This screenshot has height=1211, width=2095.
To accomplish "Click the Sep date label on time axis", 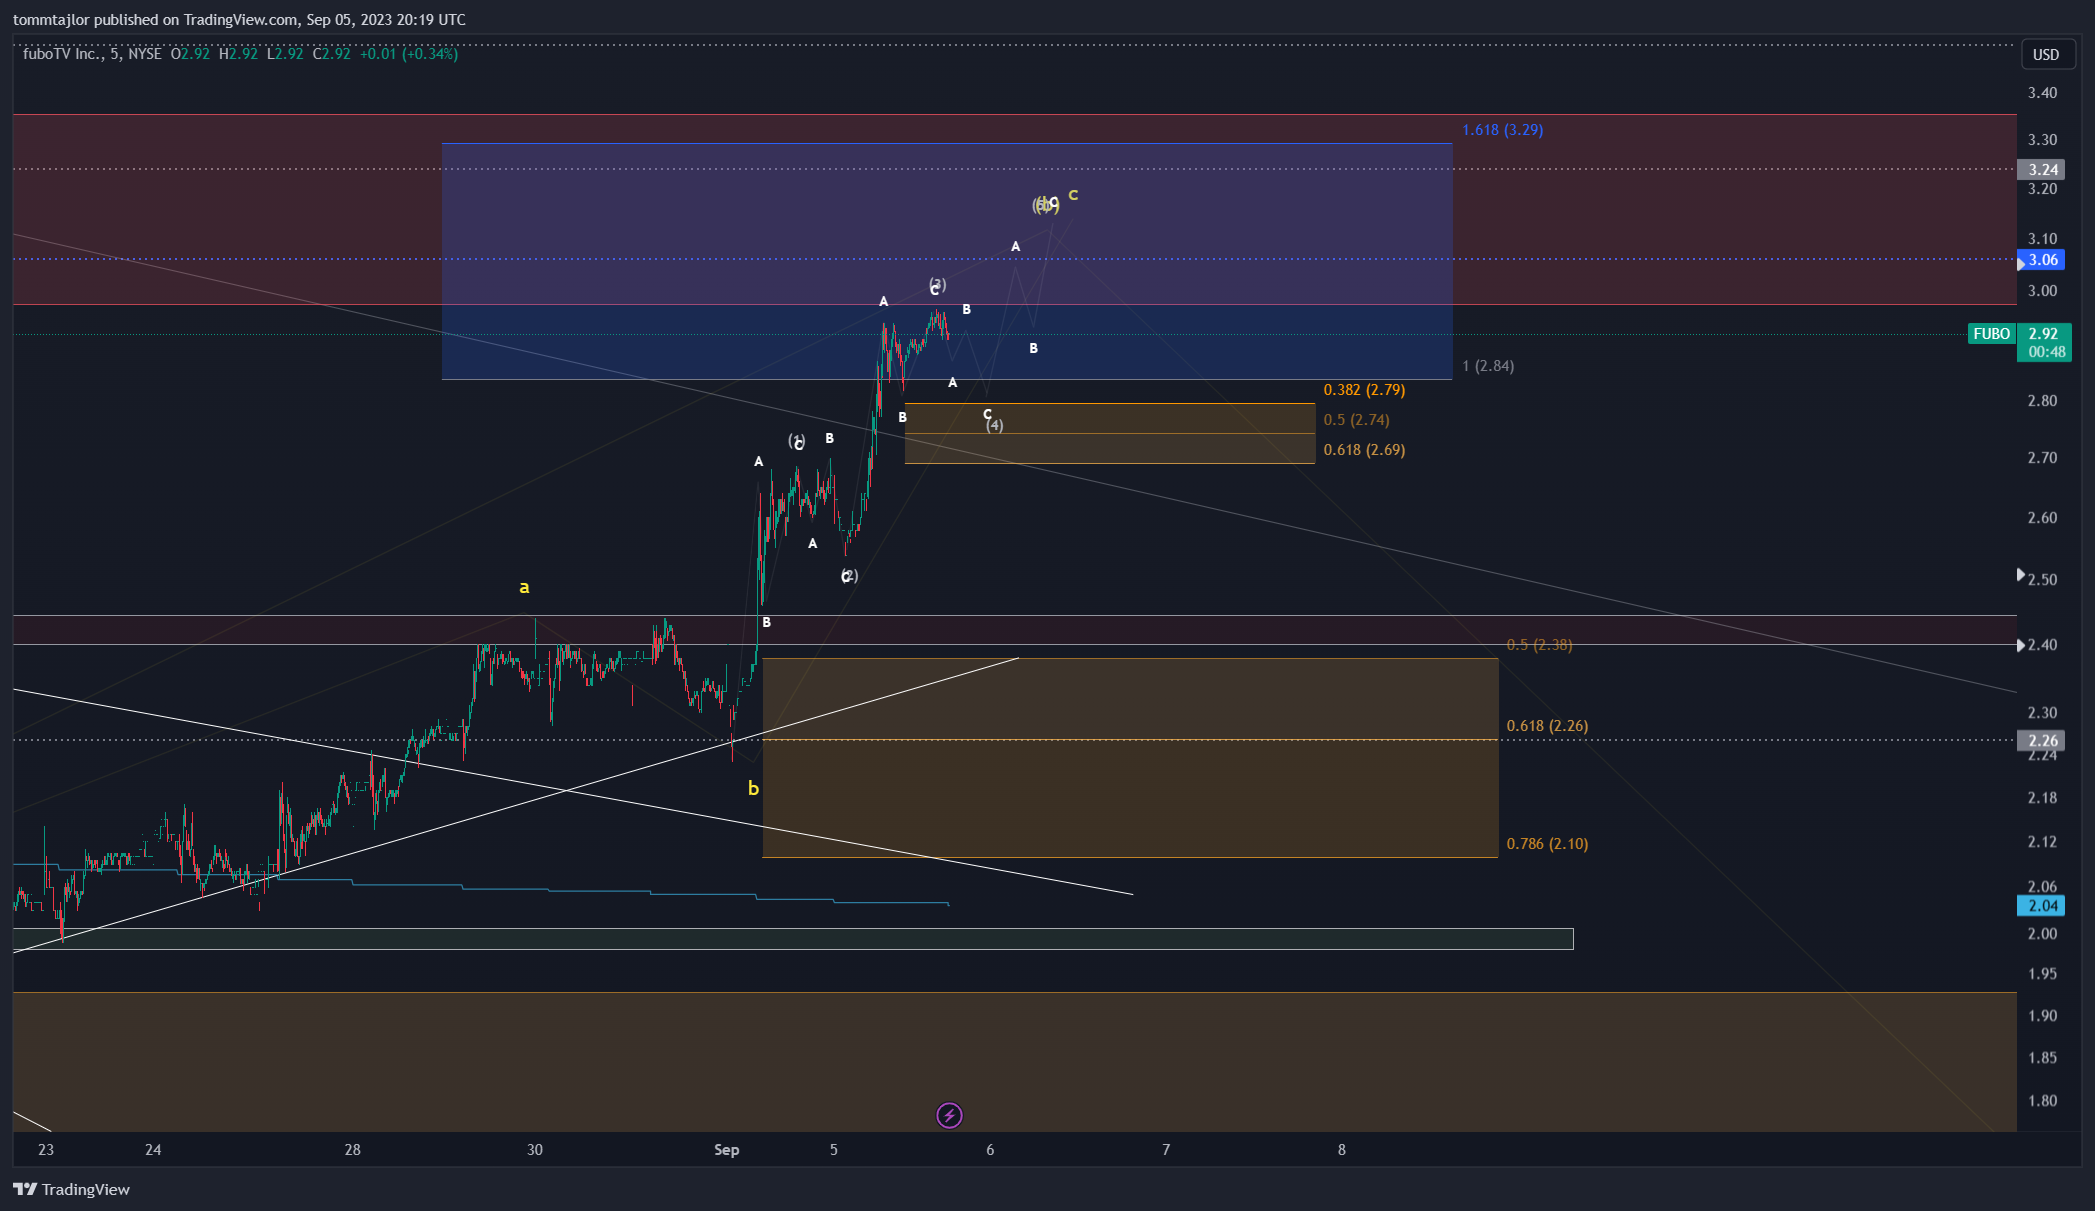I will point(727,1150).
